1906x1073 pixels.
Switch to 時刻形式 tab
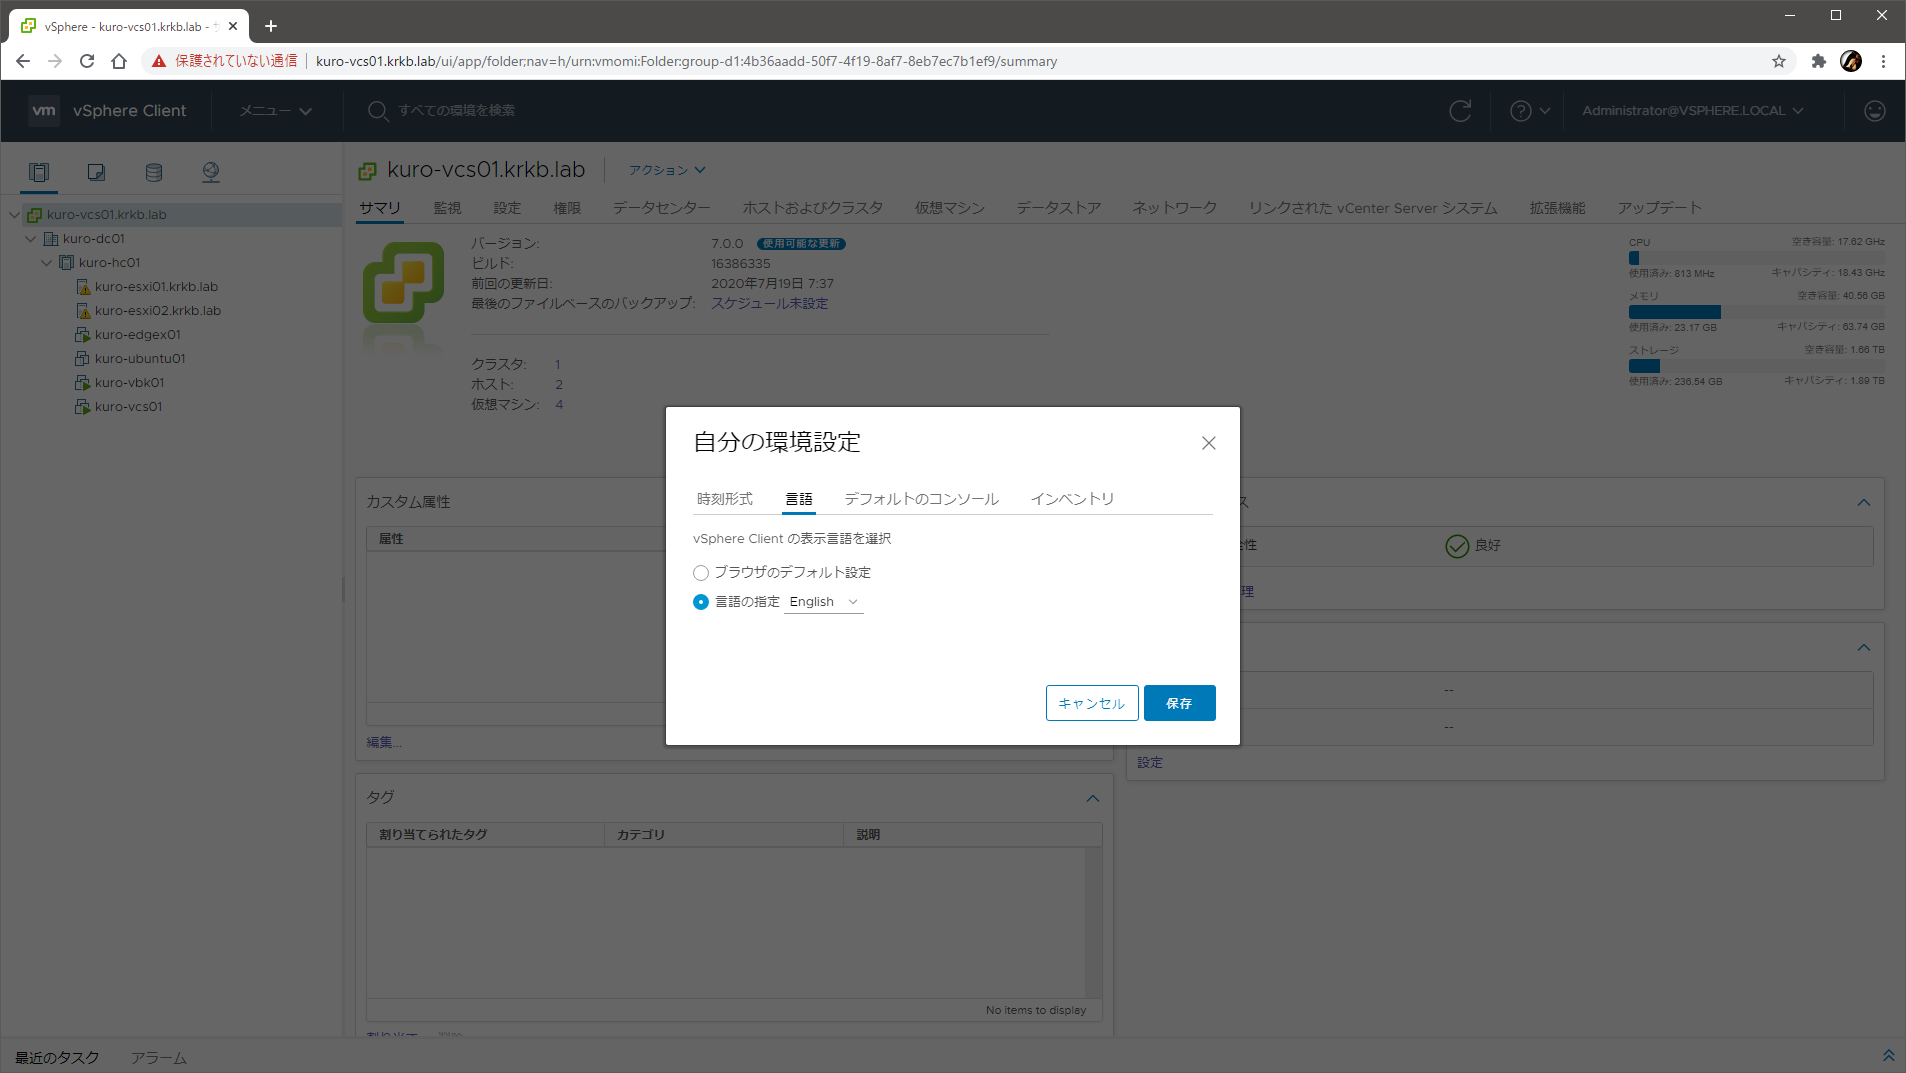725,499
